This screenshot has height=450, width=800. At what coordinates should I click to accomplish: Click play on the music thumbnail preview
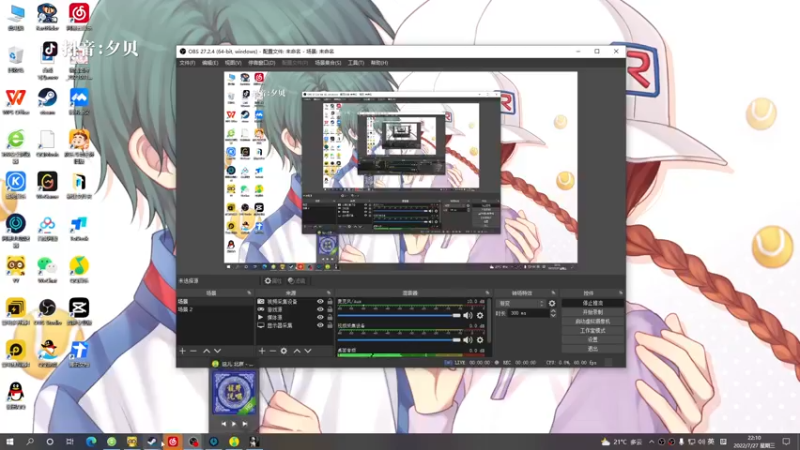tap(234, 424)
